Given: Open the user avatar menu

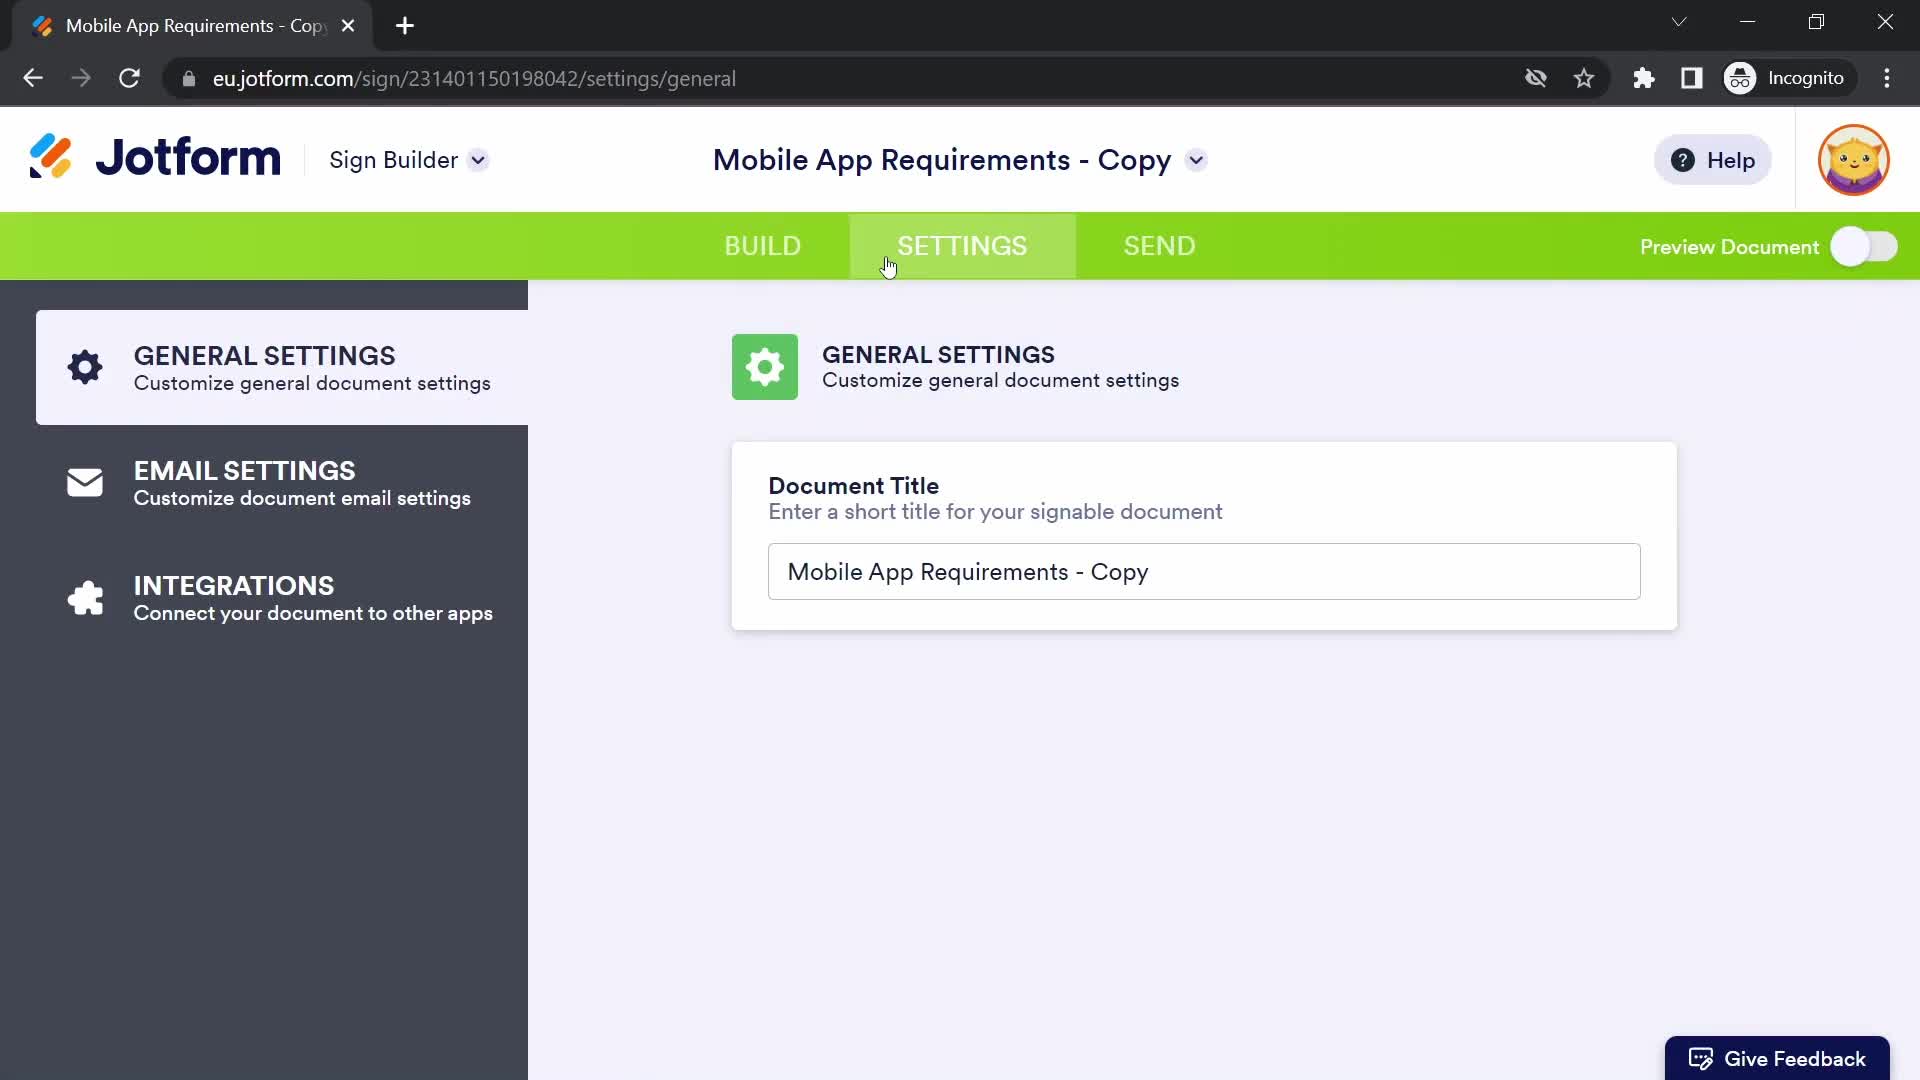Looking at the screenshot, I should coord(1853,160).
